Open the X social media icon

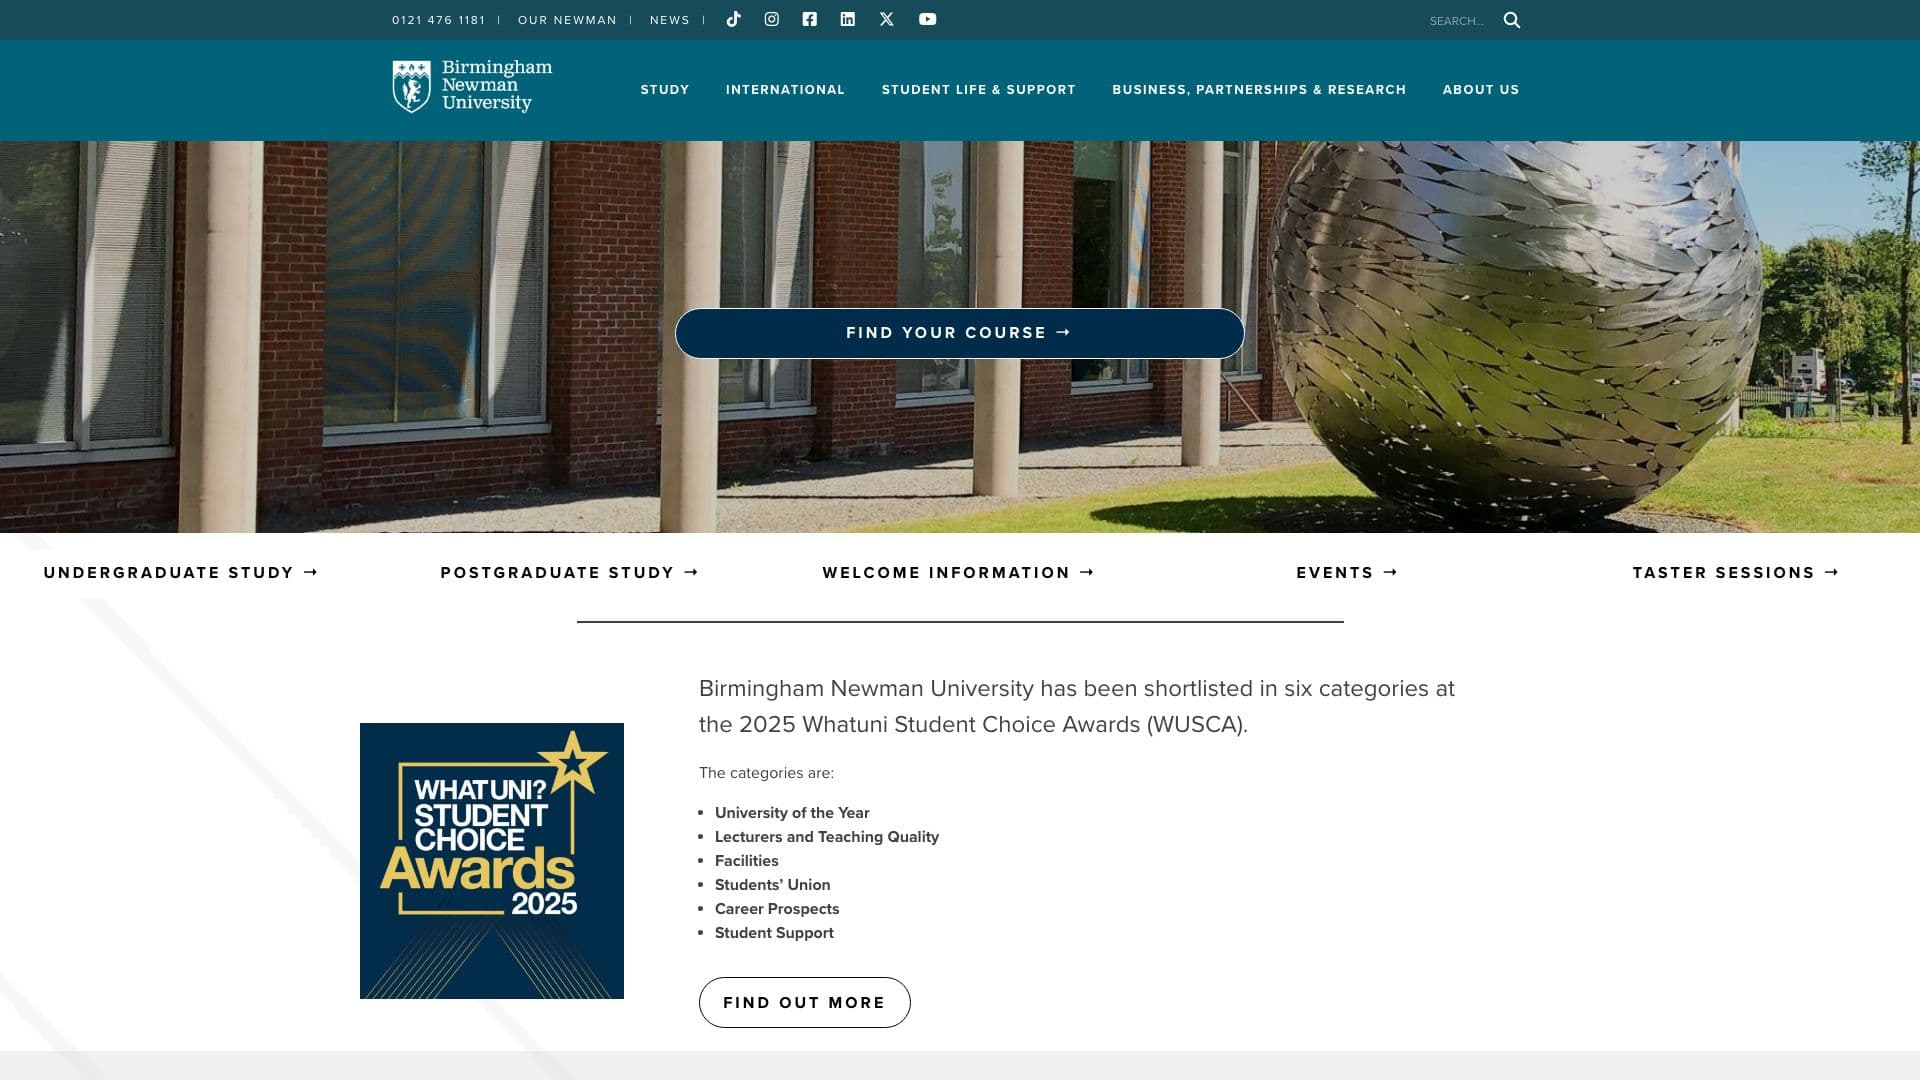pos(886,19)
